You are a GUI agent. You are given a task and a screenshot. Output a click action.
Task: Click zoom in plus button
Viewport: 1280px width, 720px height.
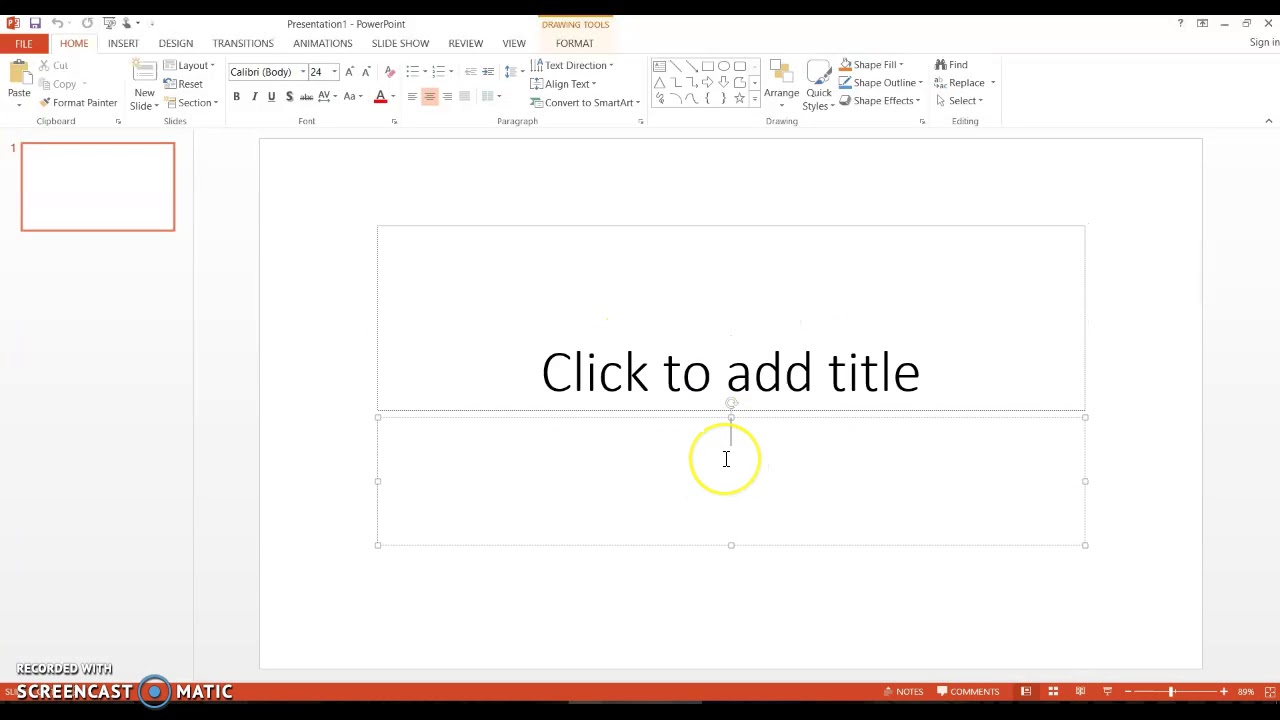click(x=1223, y=691)
